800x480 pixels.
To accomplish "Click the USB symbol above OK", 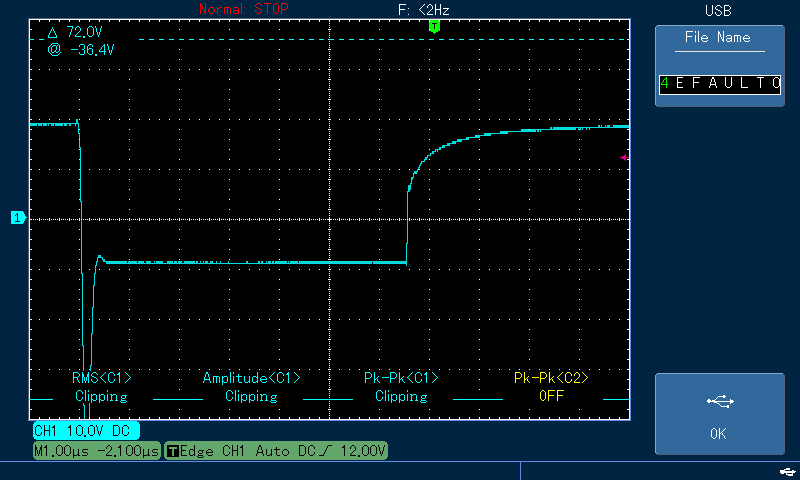I will 720,401.
